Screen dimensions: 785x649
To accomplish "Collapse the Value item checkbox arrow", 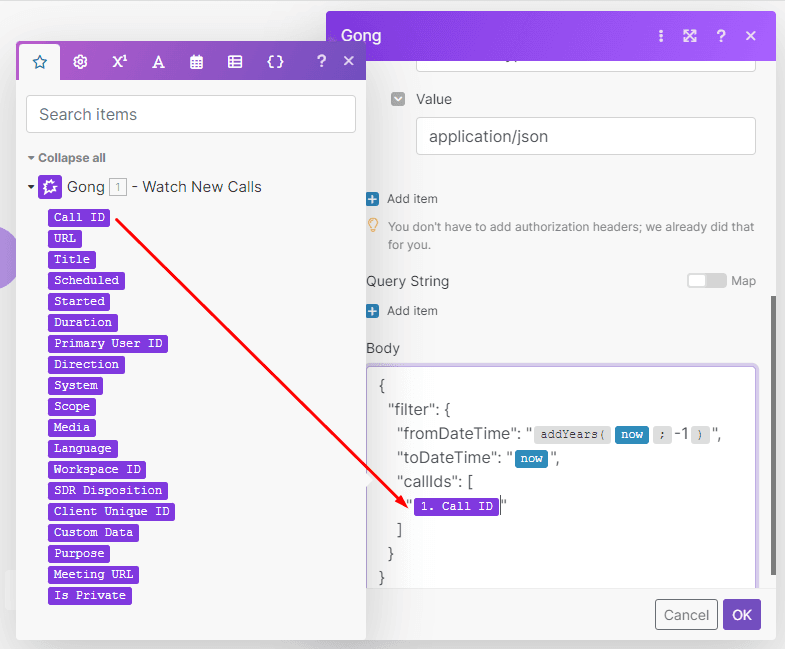I will coord(398,99).
